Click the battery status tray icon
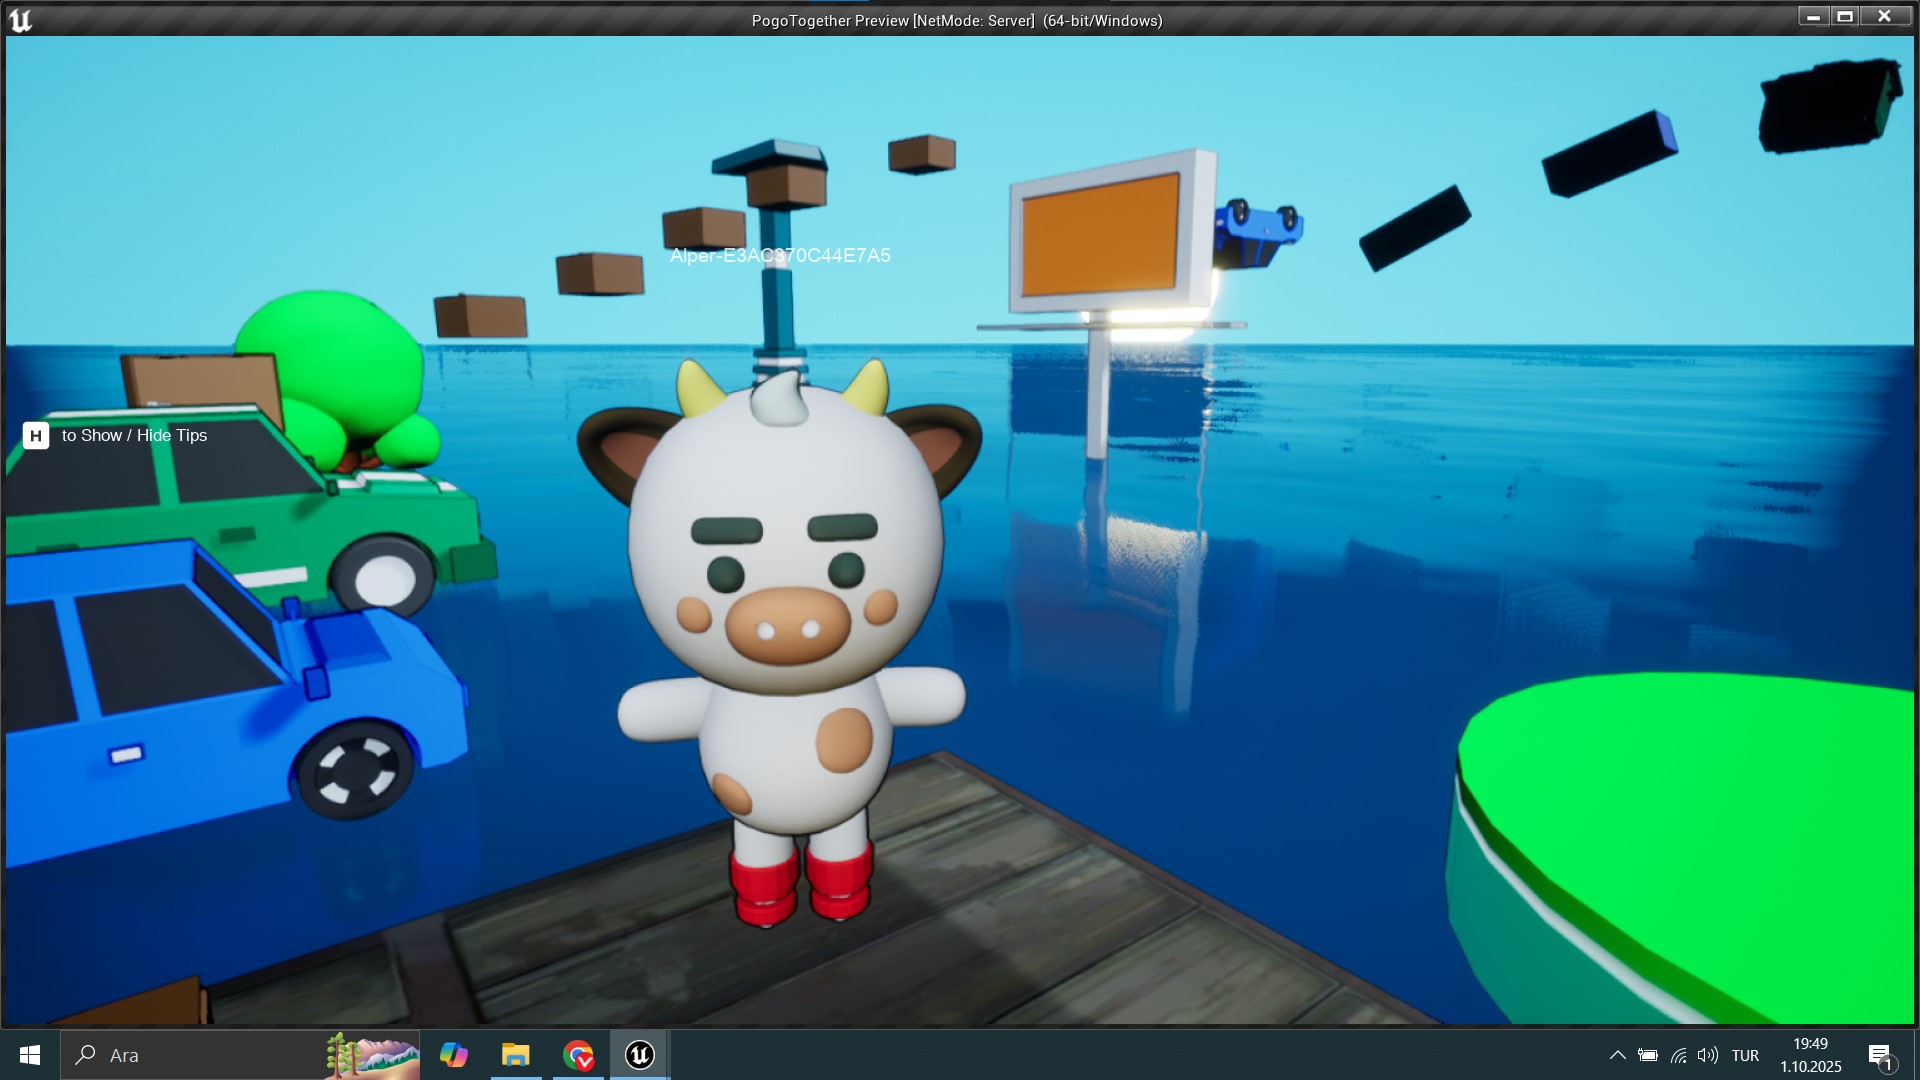This screenshot has width=1920, height=1080. (x=1648, y=1055)
